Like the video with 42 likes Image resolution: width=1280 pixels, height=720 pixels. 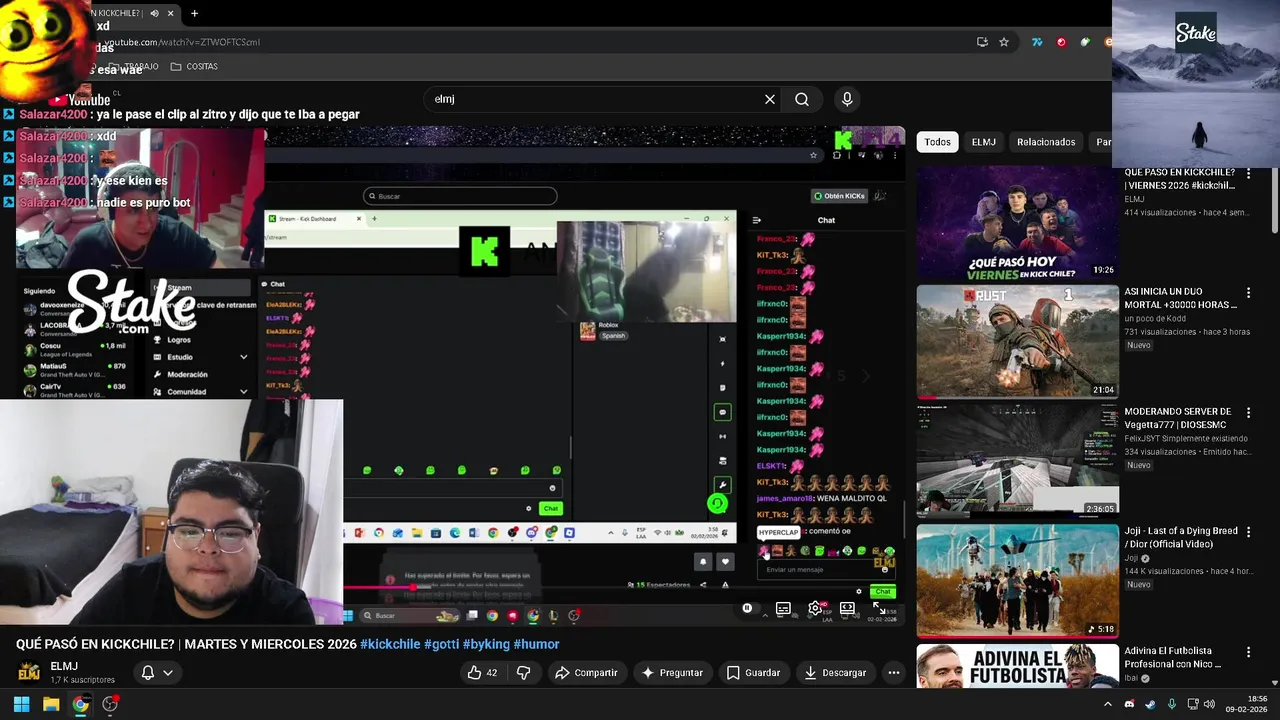(x=482, y=673)
